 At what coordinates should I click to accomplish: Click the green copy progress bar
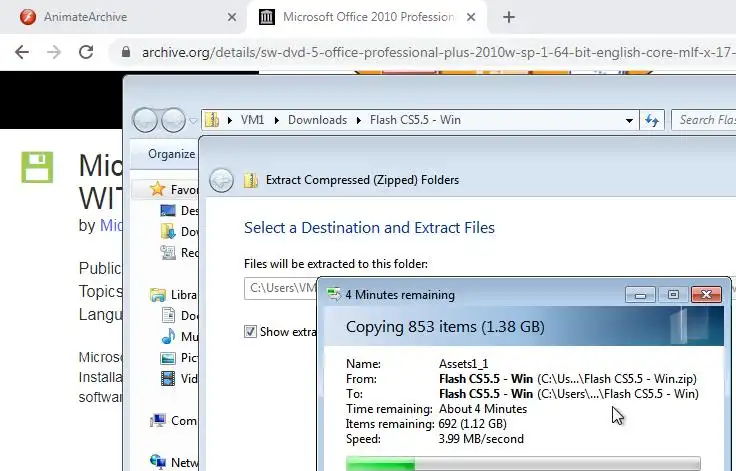pos(523,463)
